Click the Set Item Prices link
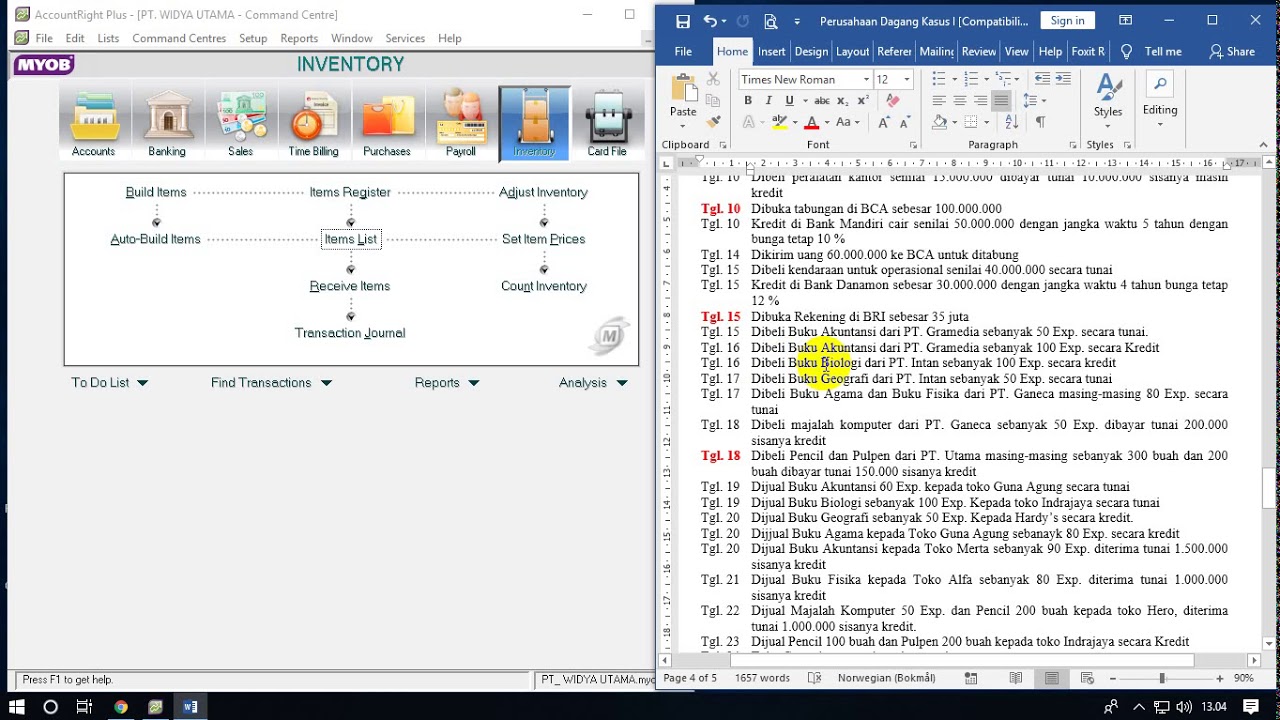The width and height of the screenshot is (1280, 720). pos(543,239)
